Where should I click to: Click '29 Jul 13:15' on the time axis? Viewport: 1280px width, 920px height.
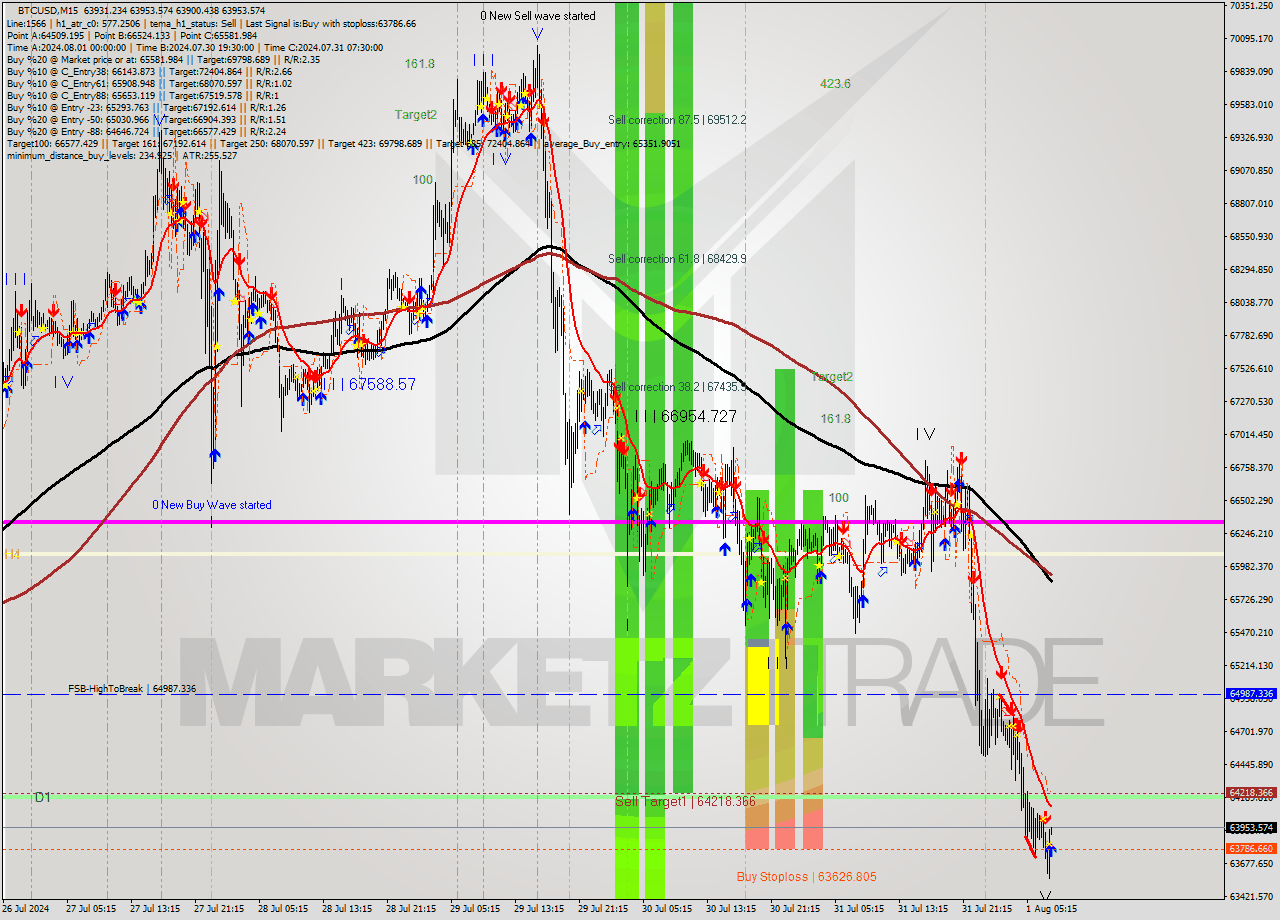tap(540, 909)
